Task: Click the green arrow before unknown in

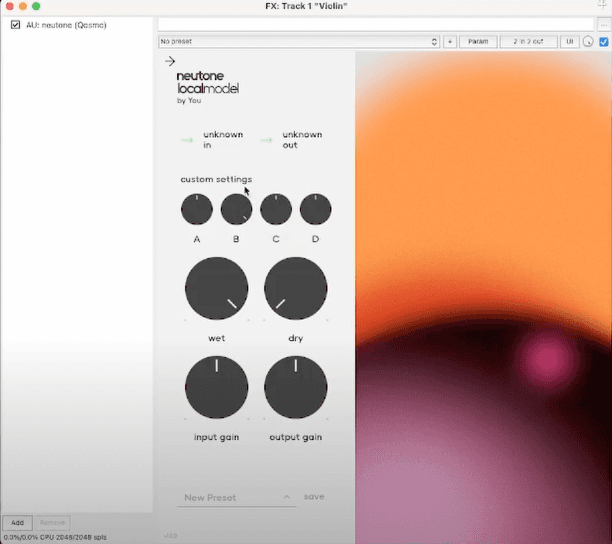Action: pyautogui.click(x=187, y=140)
